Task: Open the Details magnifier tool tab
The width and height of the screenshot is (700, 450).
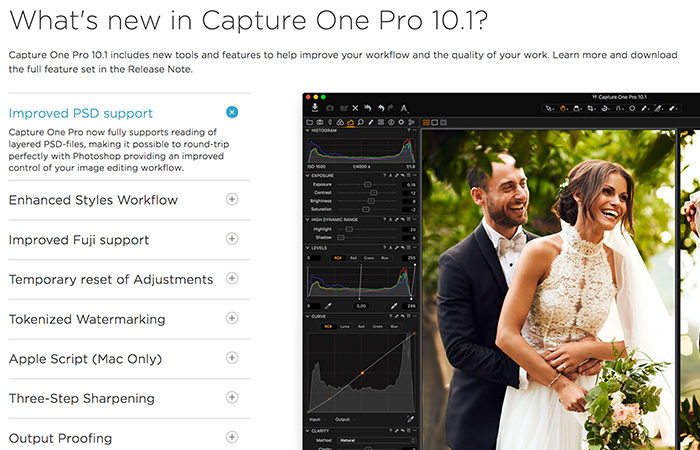Action: coord(360,122)
